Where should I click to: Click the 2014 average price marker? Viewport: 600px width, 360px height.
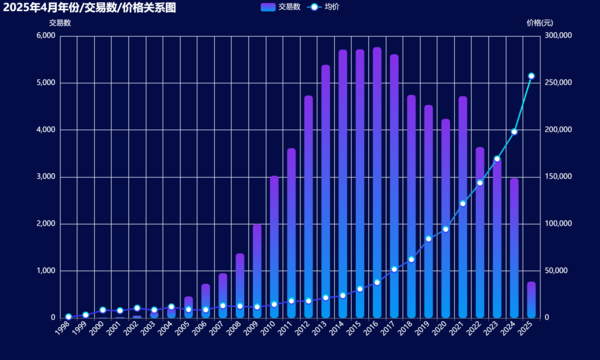click(342, 295)
